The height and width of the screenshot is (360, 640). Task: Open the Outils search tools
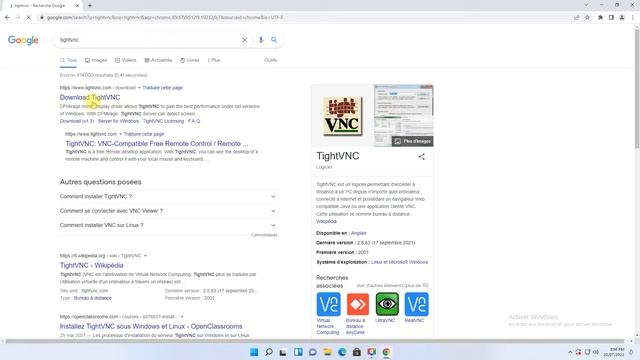(271, 60)
